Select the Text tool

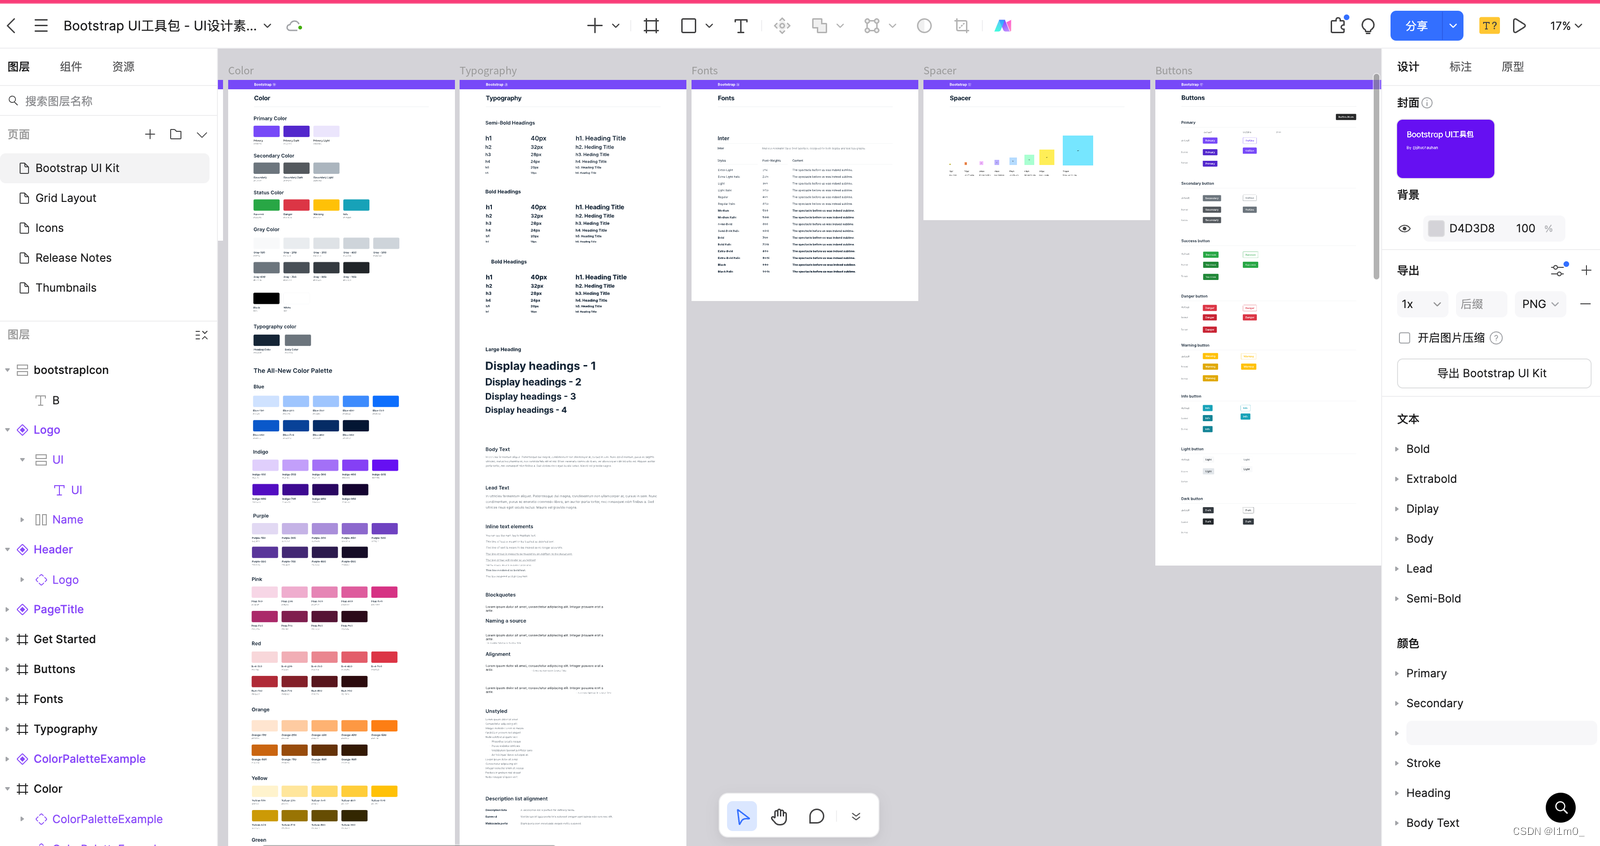[x=741, y=26]
